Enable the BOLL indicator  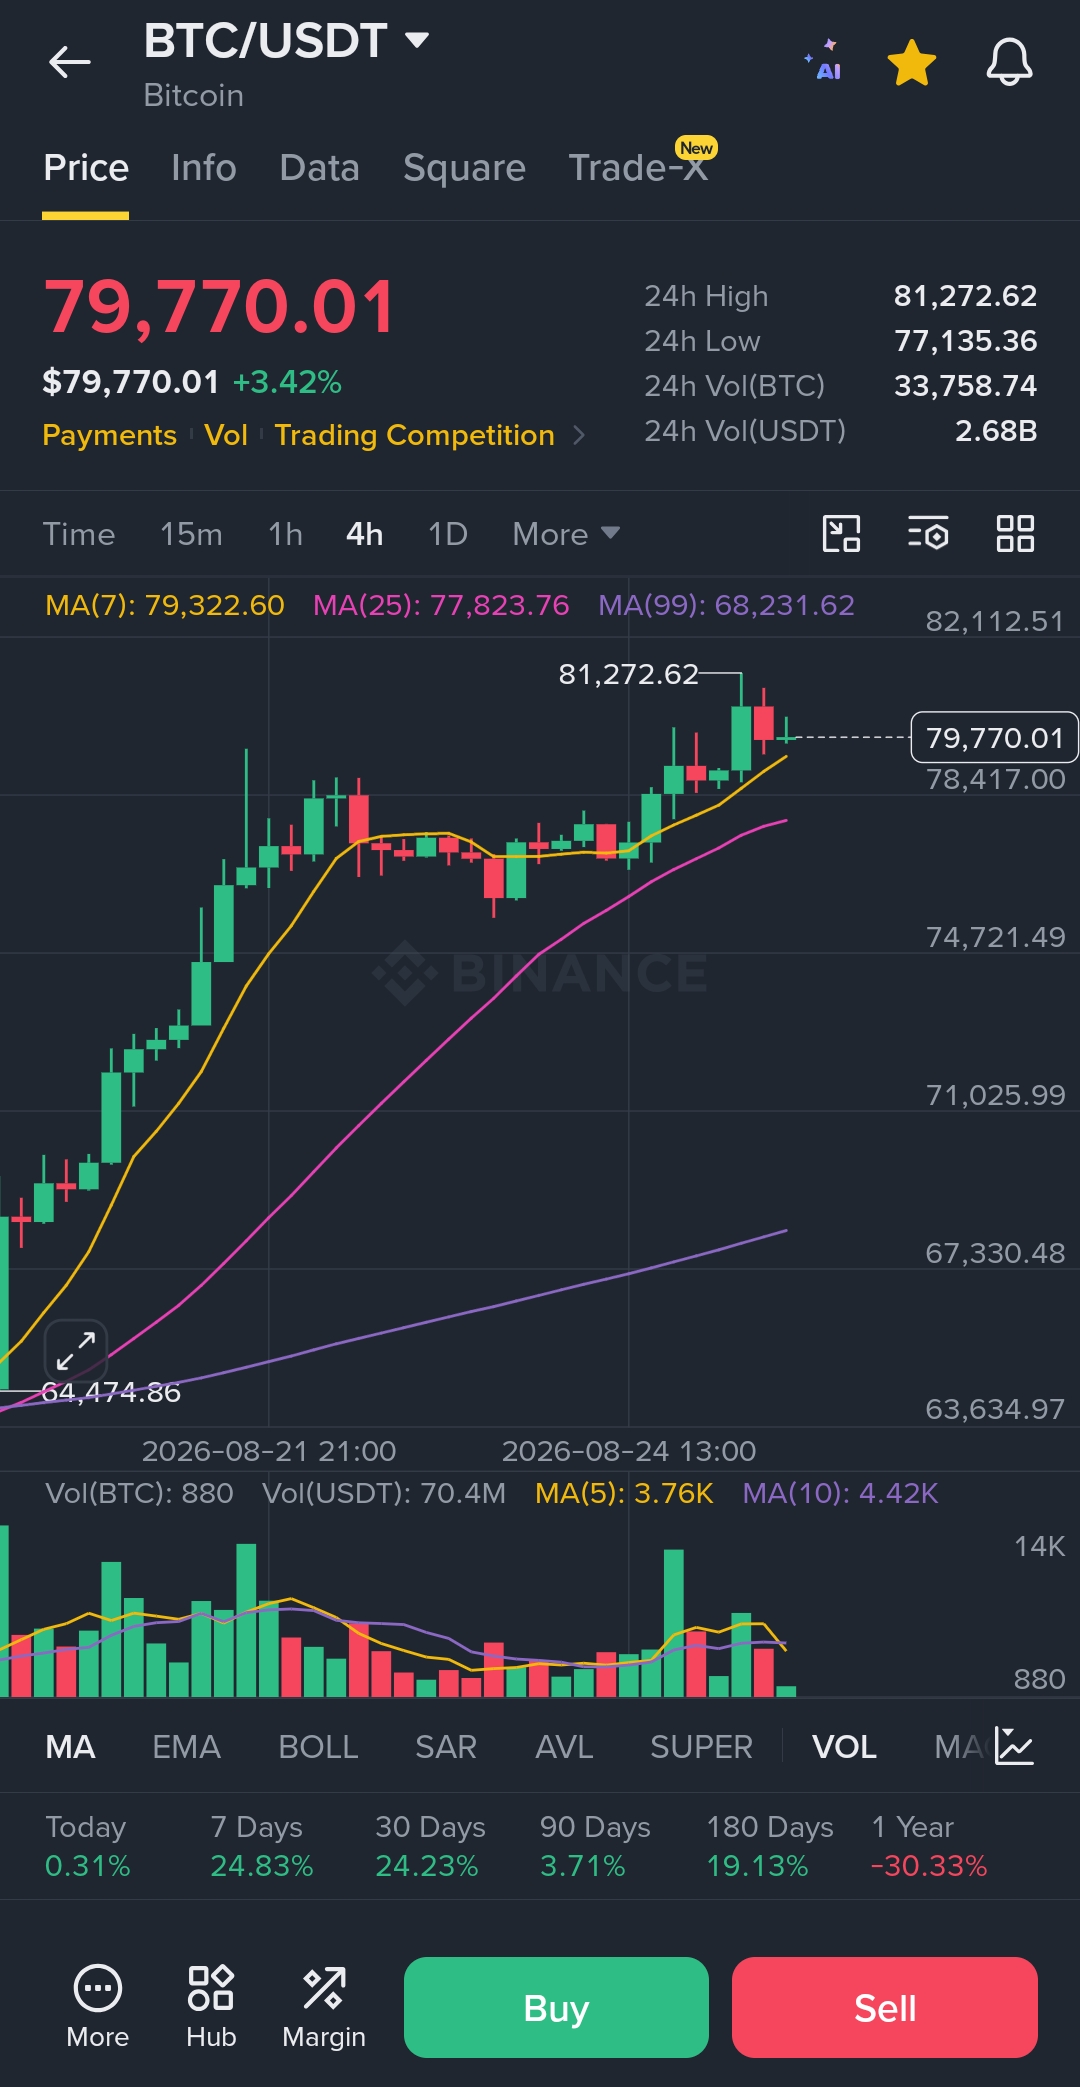[x=318, y=1747]
